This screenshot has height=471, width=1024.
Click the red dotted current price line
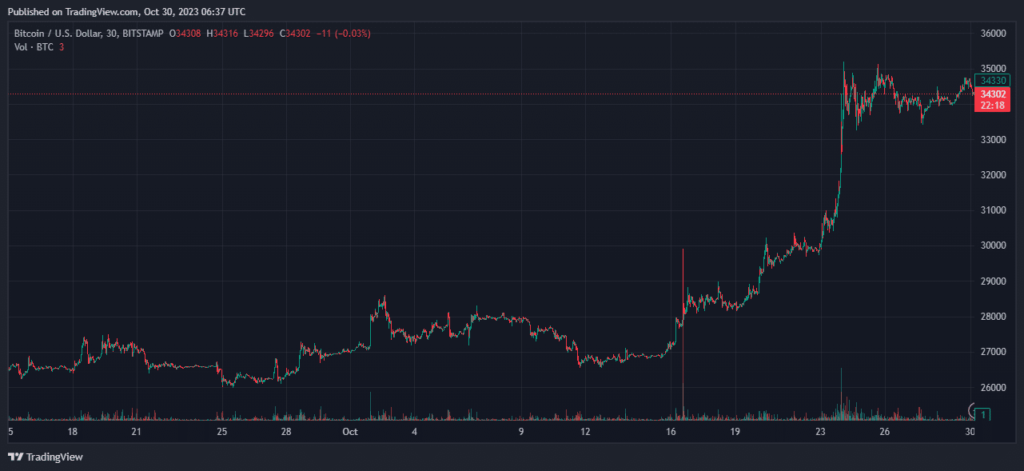(400, 94)
